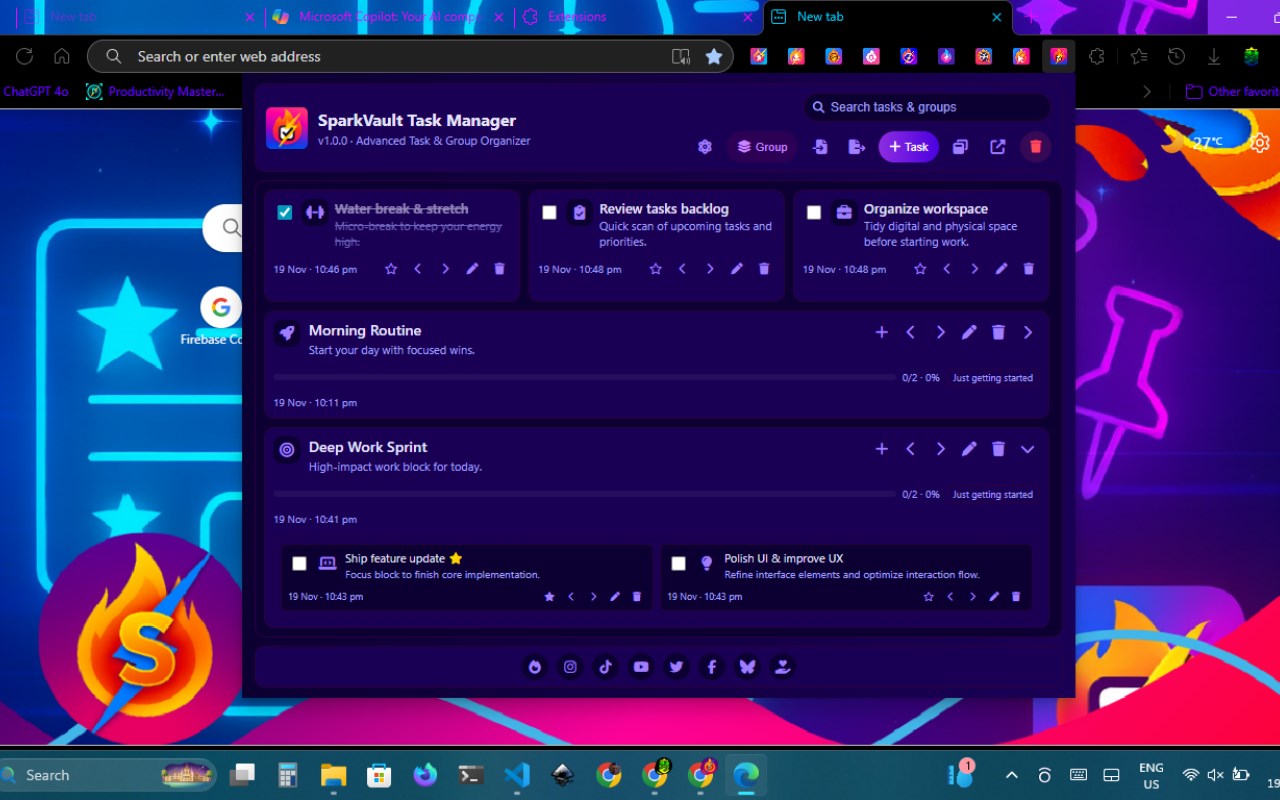This screenshot has width=1280, height=800.
Task: Open the TikTok link in footer
Action: tap(605, 667)
